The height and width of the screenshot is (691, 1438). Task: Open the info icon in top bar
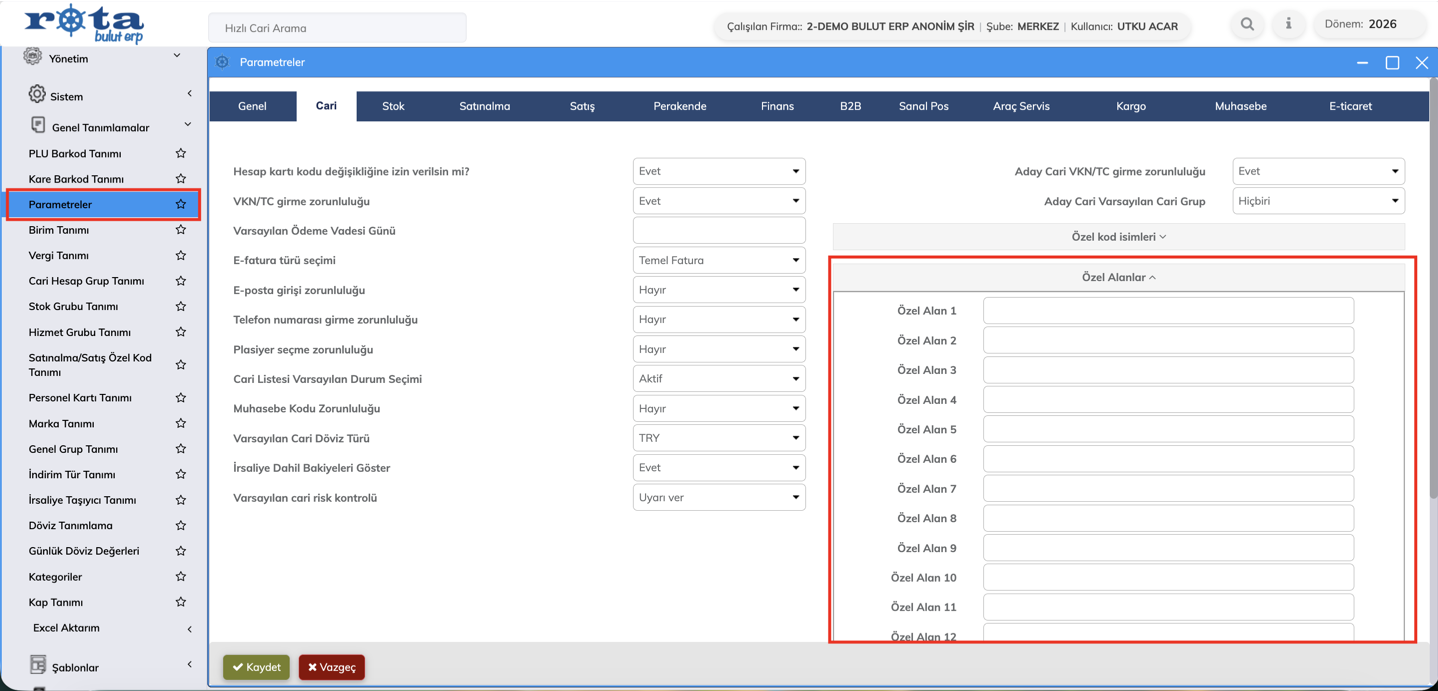tap(1288, 24)
